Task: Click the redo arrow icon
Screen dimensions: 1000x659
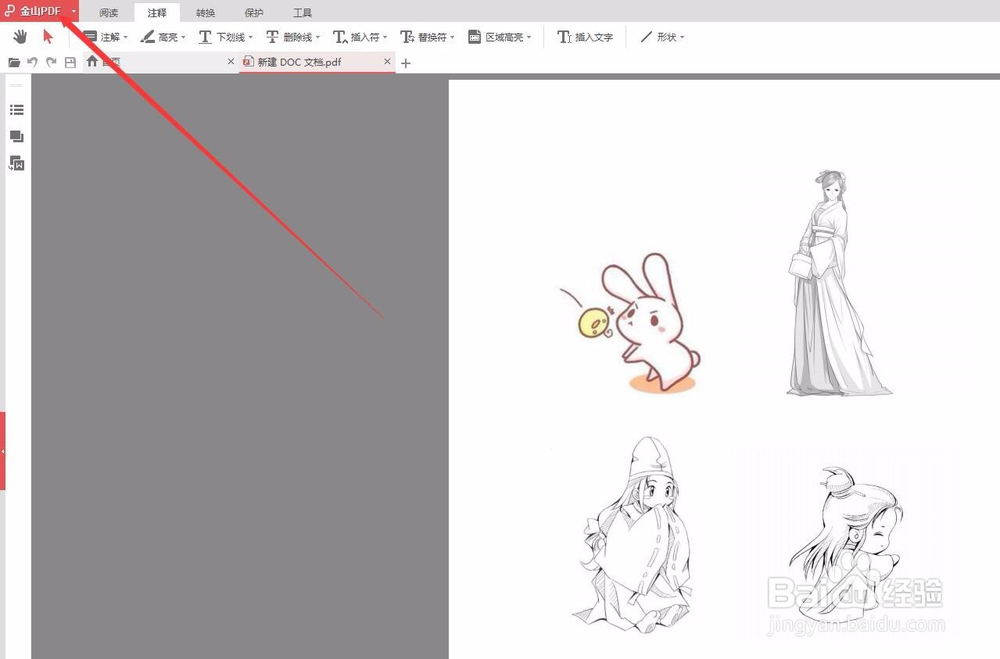Action: click(51, 62)
